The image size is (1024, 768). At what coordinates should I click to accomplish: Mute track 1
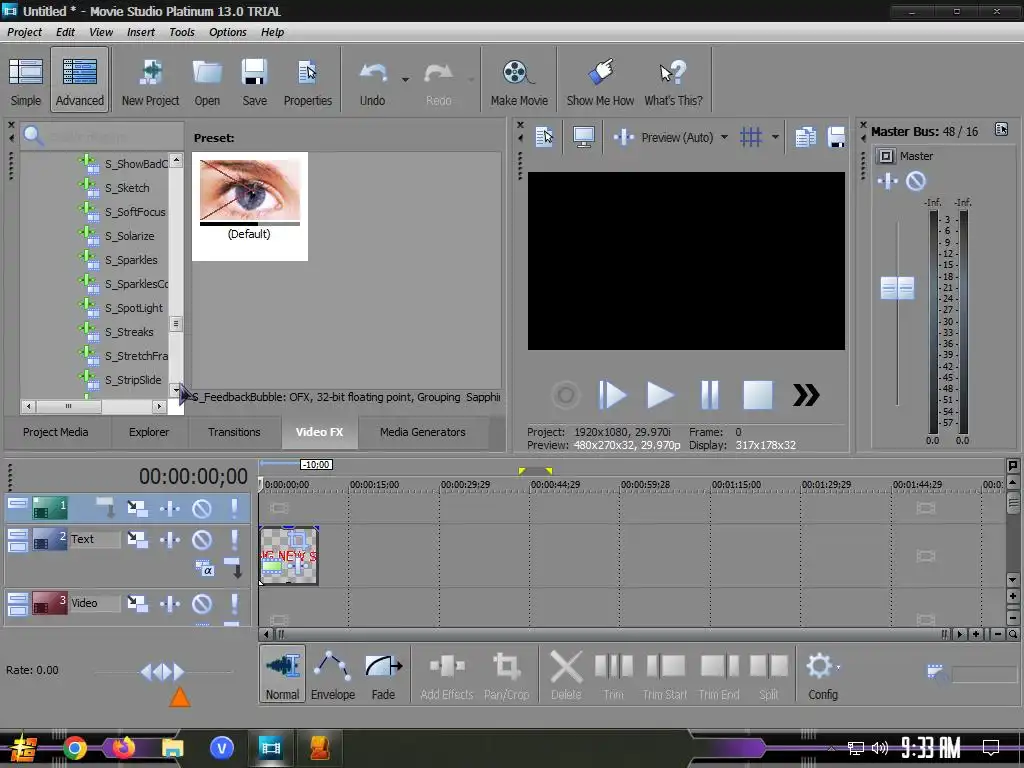(x=202, y=509)
